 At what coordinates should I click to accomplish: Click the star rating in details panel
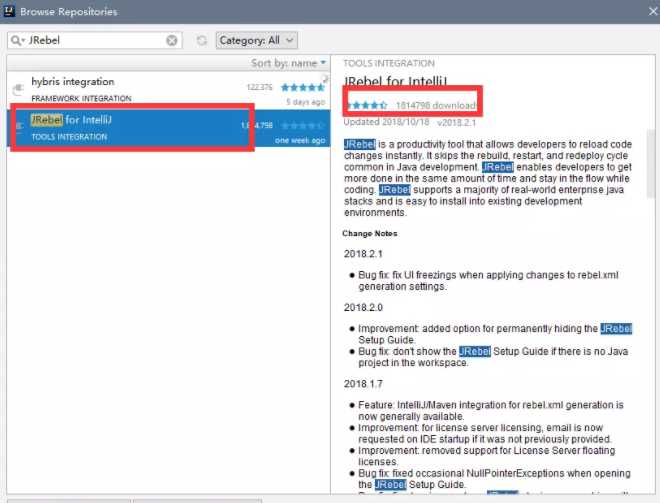click(x=366, y=105)
